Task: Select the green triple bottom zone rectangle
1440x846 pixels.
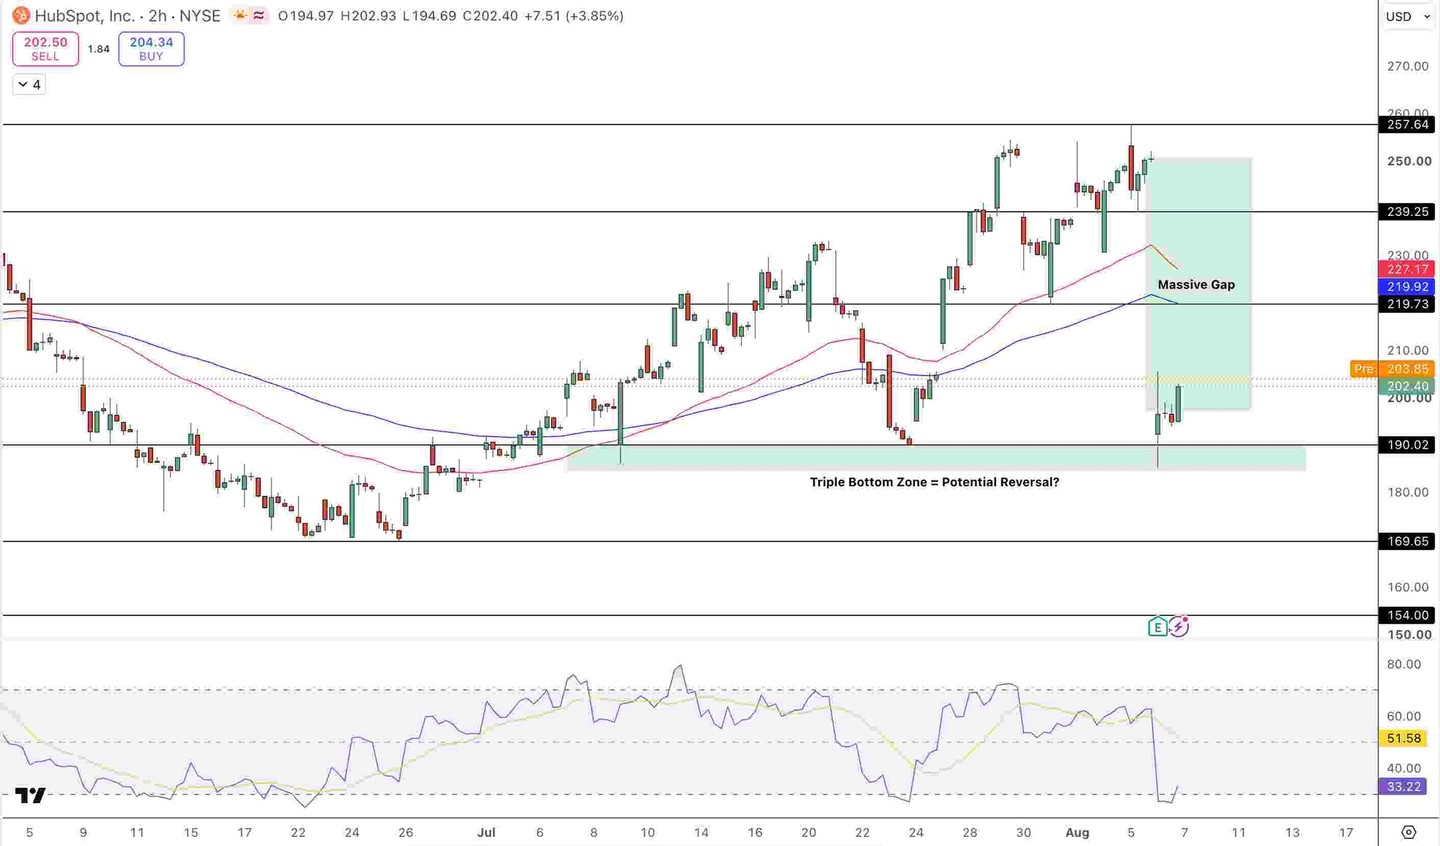Action: pos(935,458)
